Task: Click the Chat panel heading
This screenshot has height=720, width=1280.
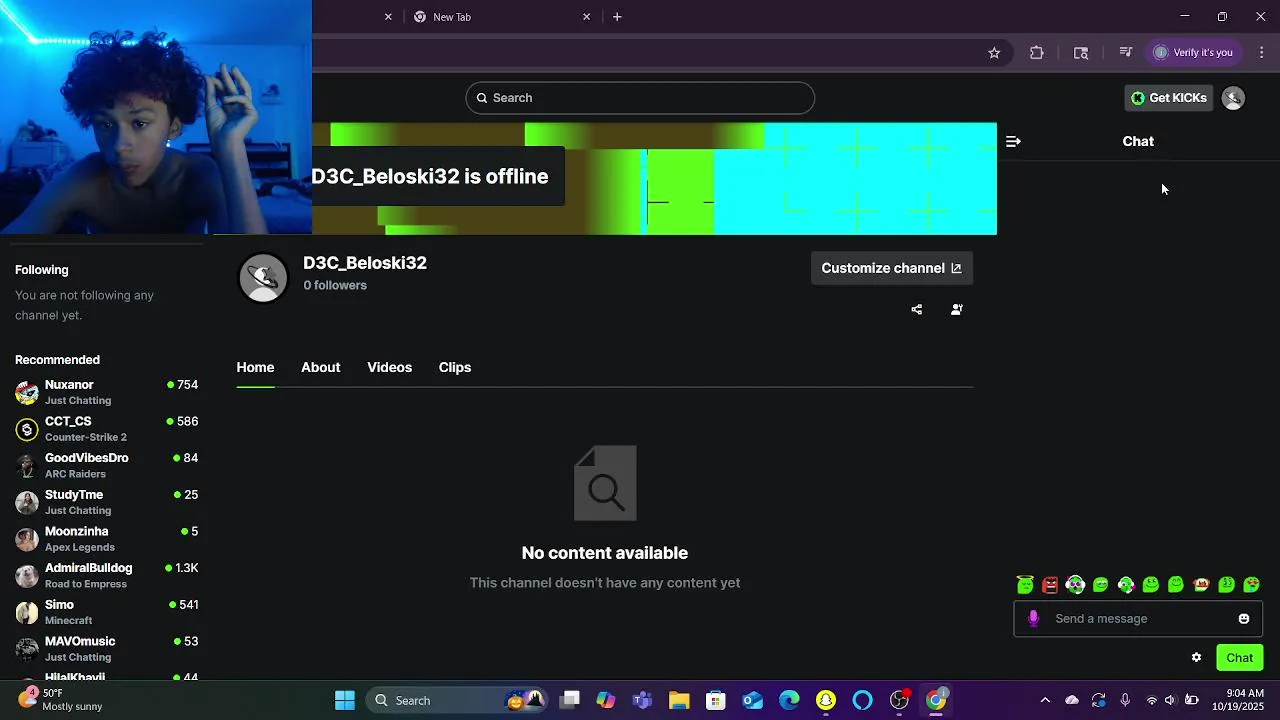Action: [x=1138, y=142]
